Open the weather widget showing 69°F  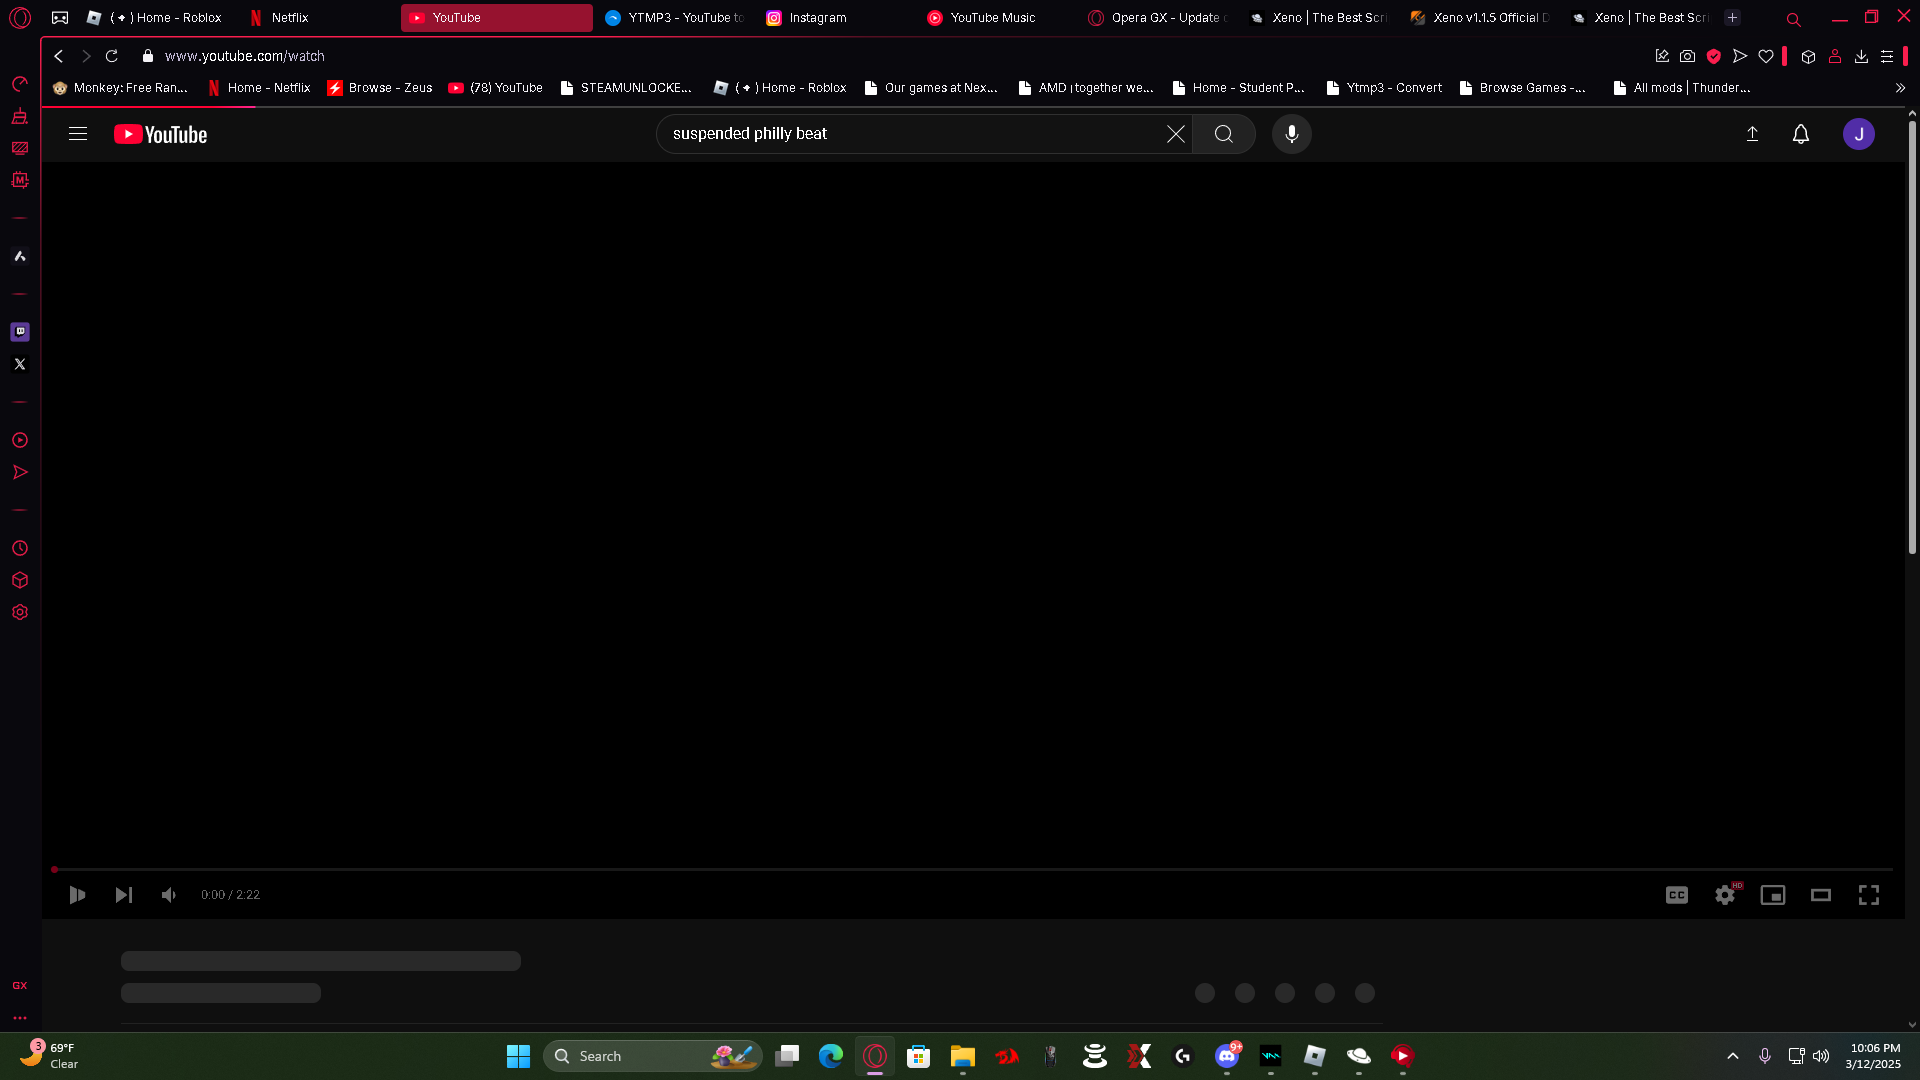[50, 1055]
